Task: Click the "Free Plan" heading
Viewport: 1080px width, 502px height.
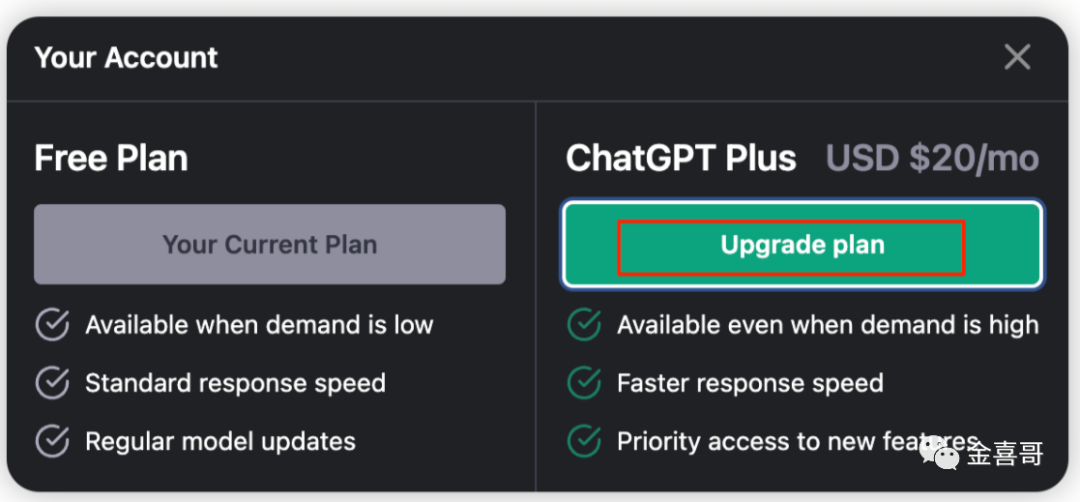Action: [111, 158]
